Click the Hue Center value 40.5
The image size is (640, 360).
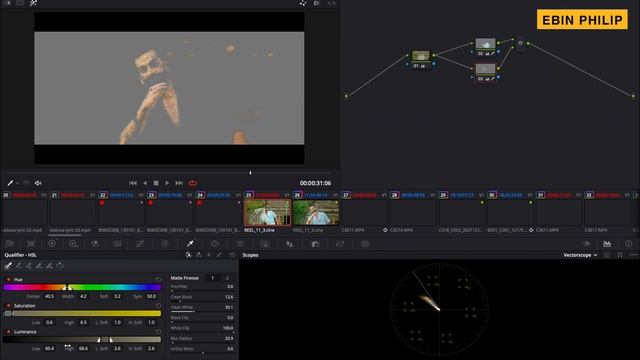point(49,296)
